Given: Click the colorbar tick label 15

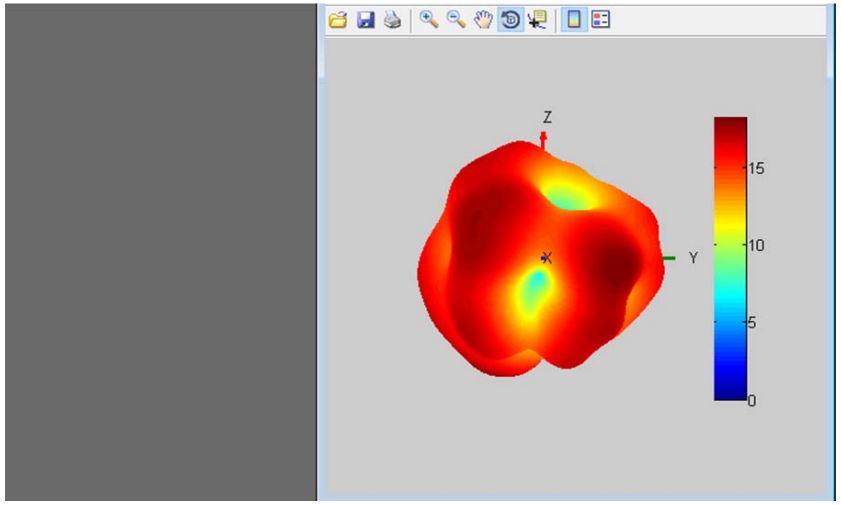Looking at the screenshot, I should tap(756, 168).
